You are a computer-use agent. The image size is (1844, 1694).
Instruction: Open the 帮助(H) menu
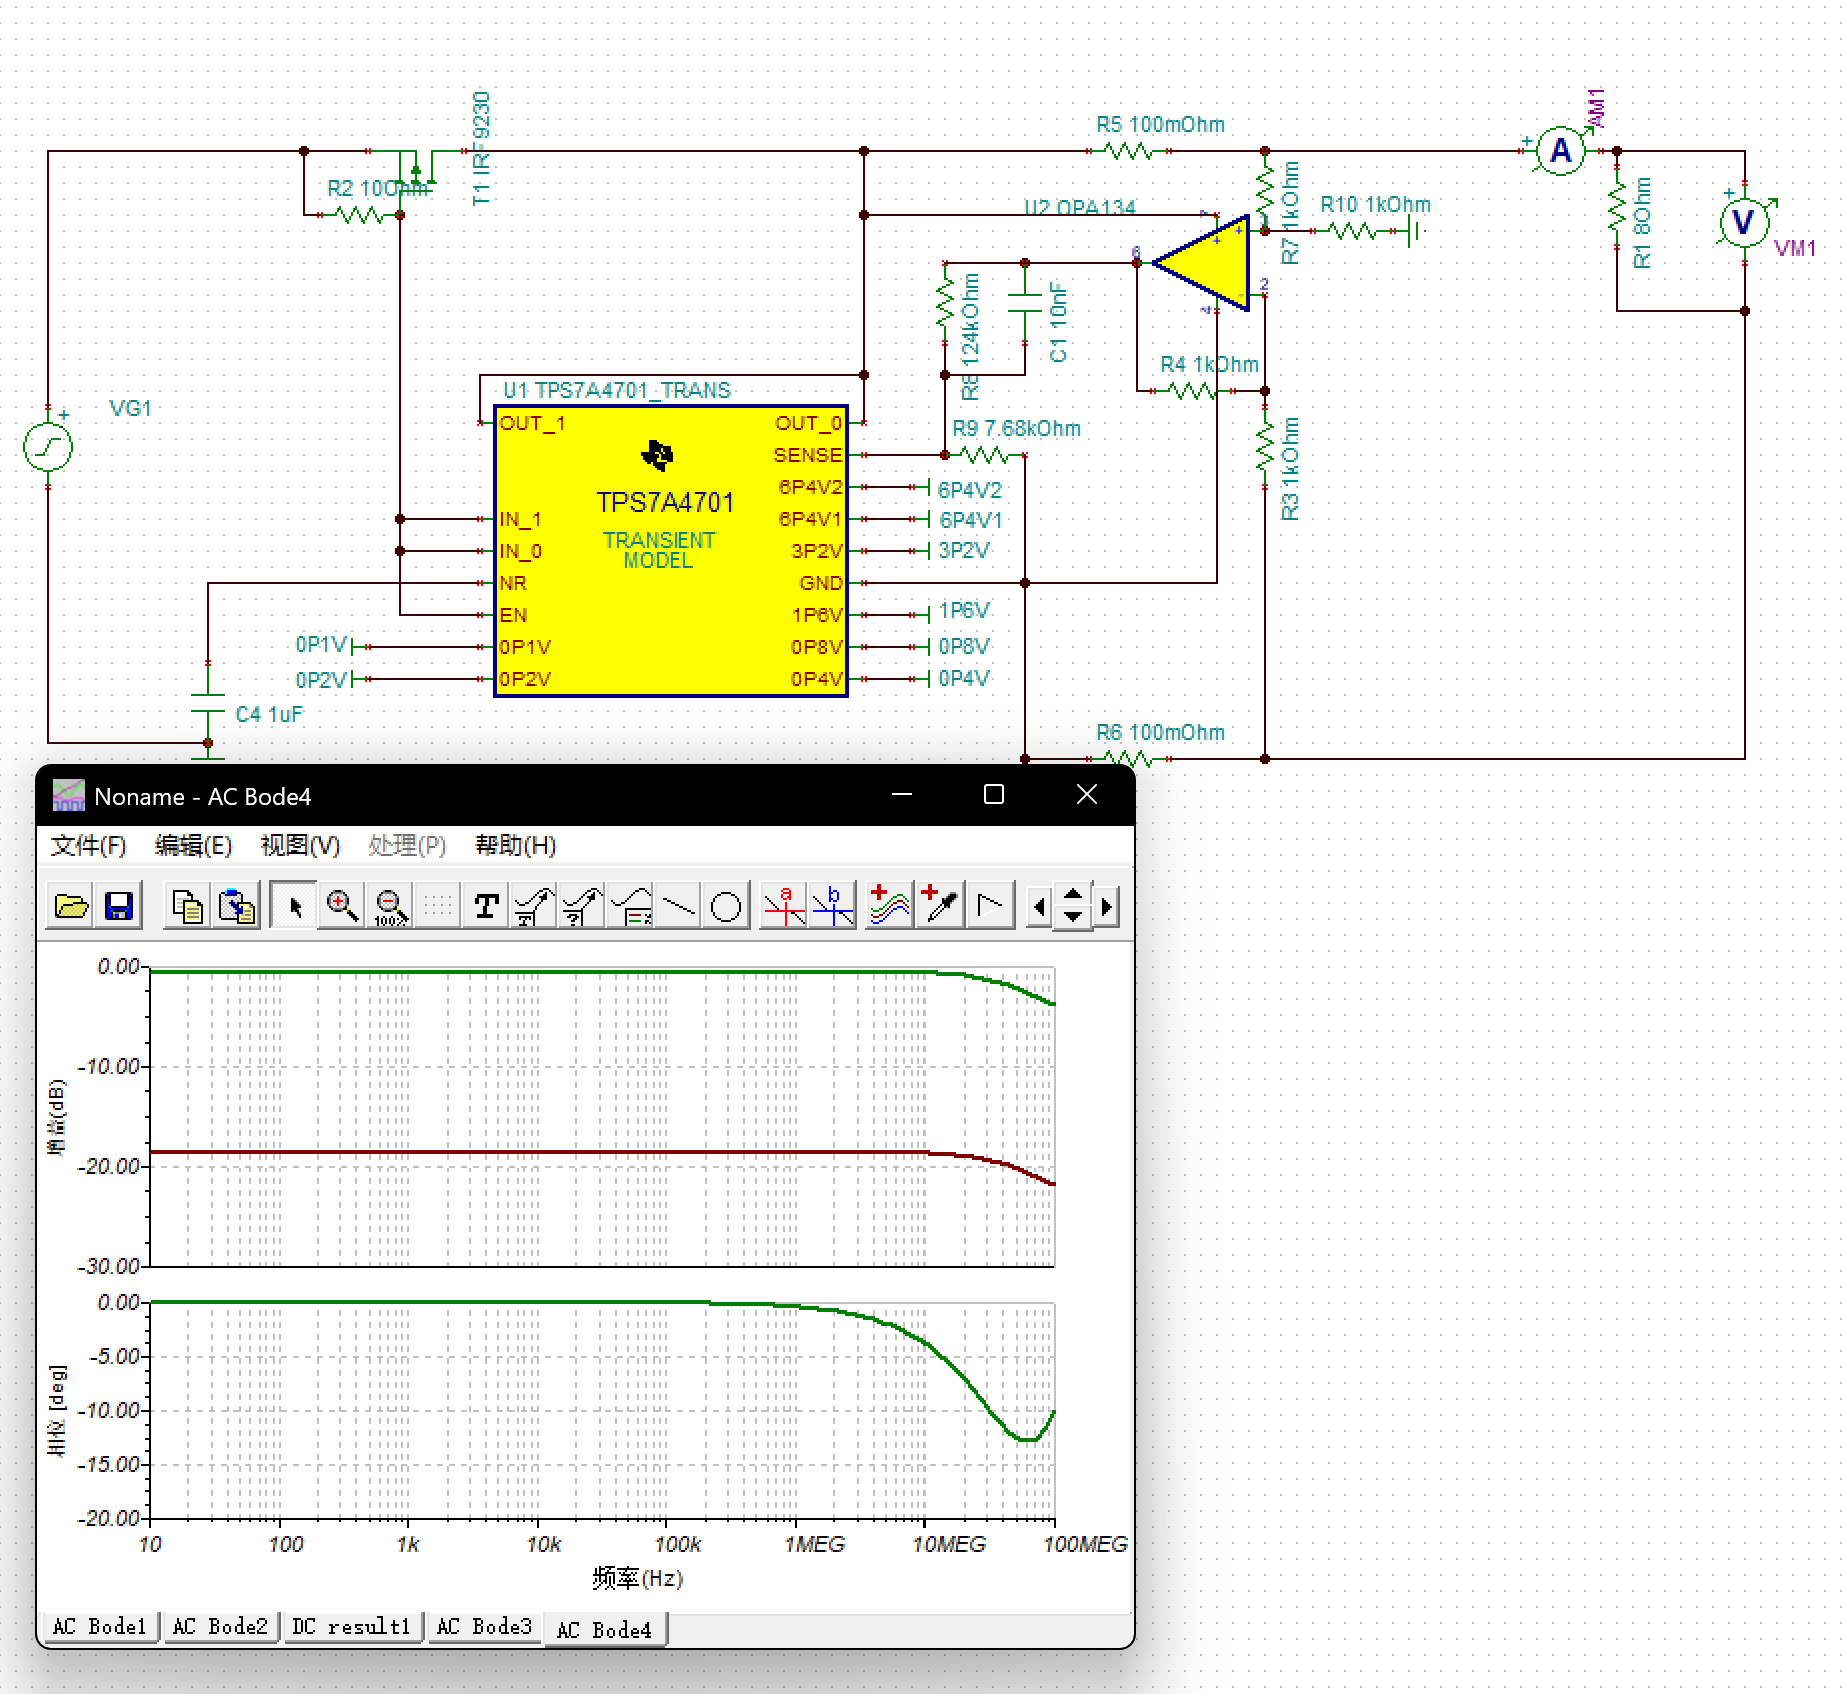515,846
